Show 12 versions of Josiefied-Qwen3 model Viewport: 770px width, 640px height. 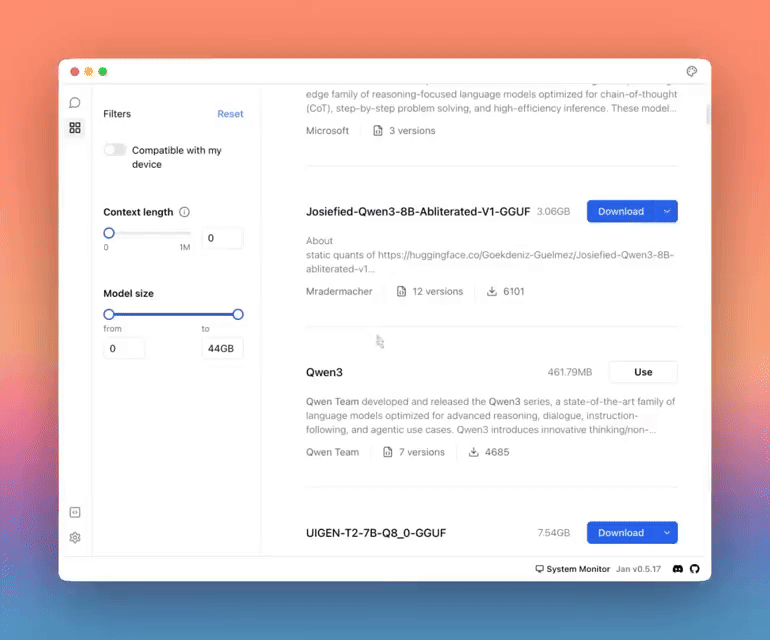(x=430, y=292)
